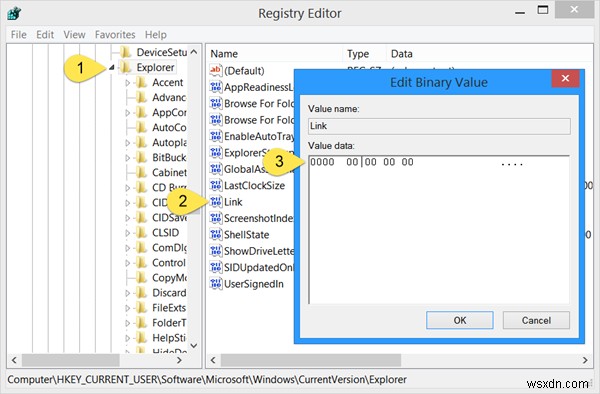Click the Discard folder icon
This screenshot has height=394, width=600.
pos(141,293)
